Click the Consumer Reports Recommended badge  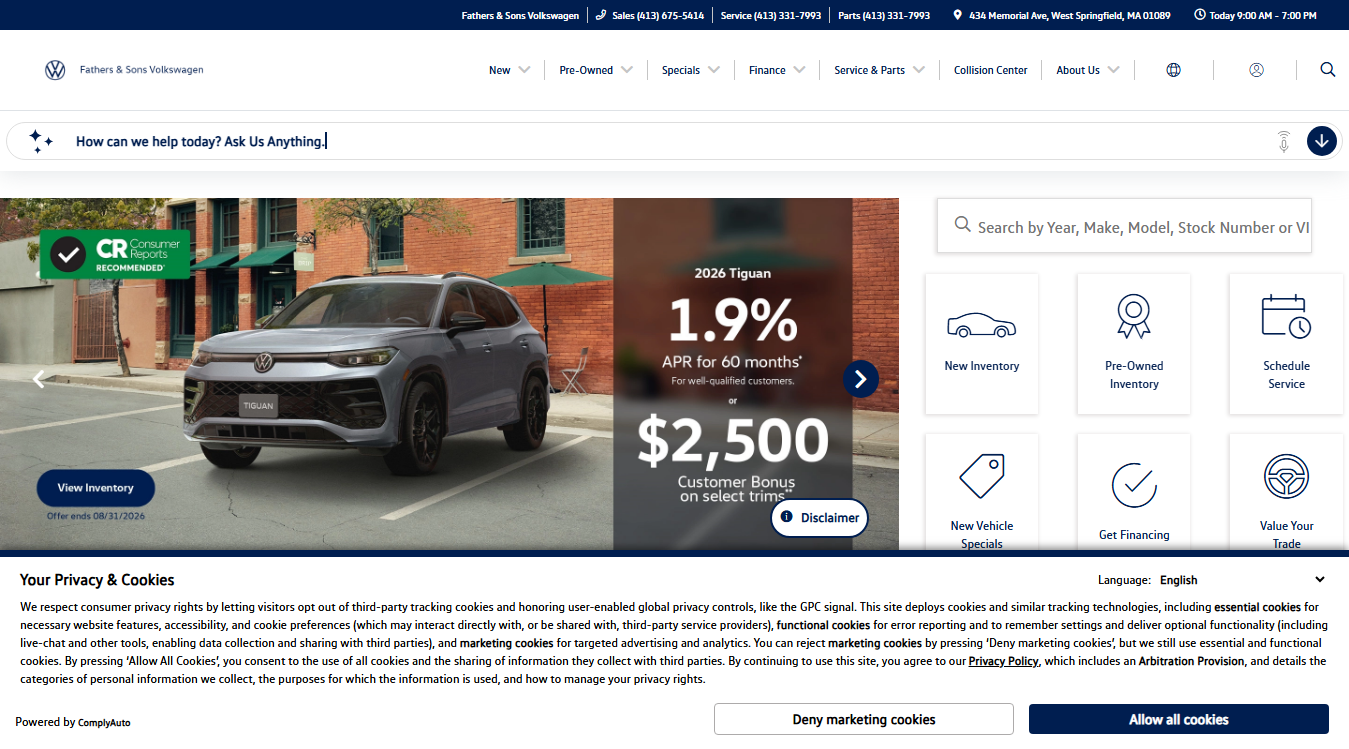coord(115,255)
